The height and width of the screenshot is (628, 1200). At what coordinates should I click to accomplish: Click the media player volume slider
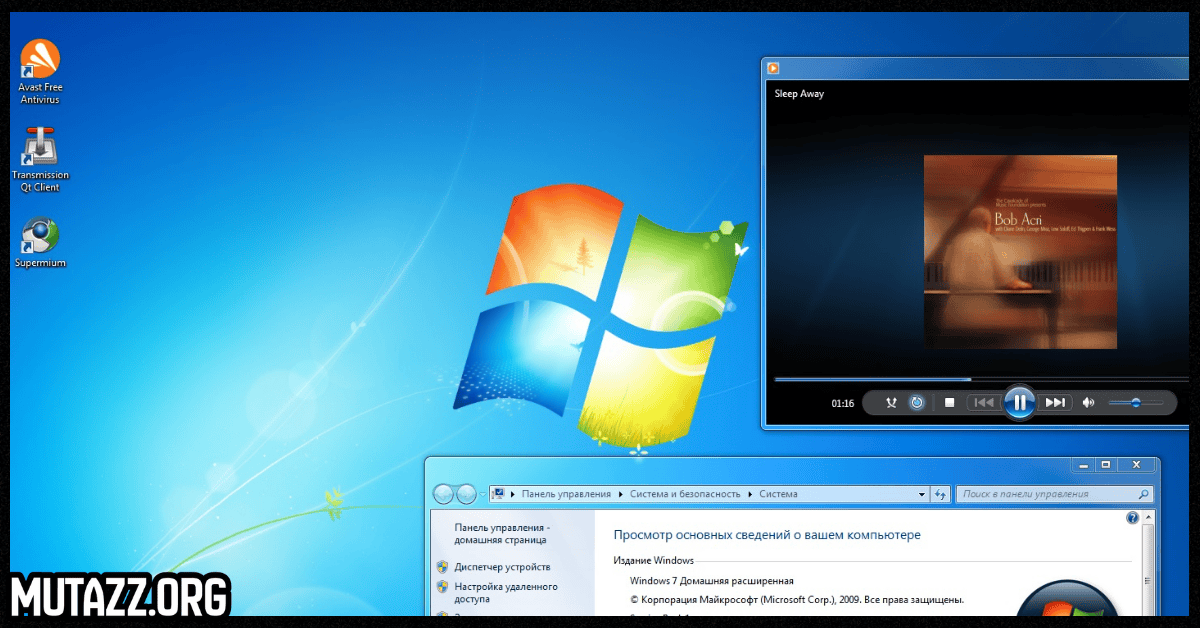1134,403
